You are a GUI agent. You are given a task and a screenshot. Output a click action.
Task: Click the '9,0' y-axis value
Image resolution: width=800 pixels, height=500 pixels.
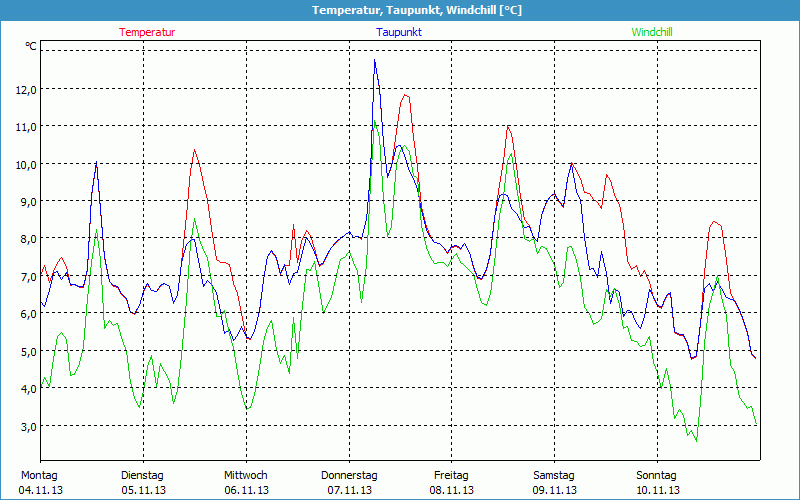tap(29, 202)
